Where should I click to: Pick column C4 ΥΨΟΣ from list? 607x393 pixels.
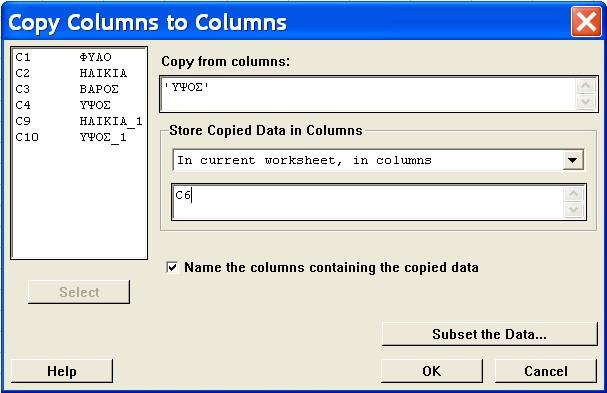(x=79, y=105)
